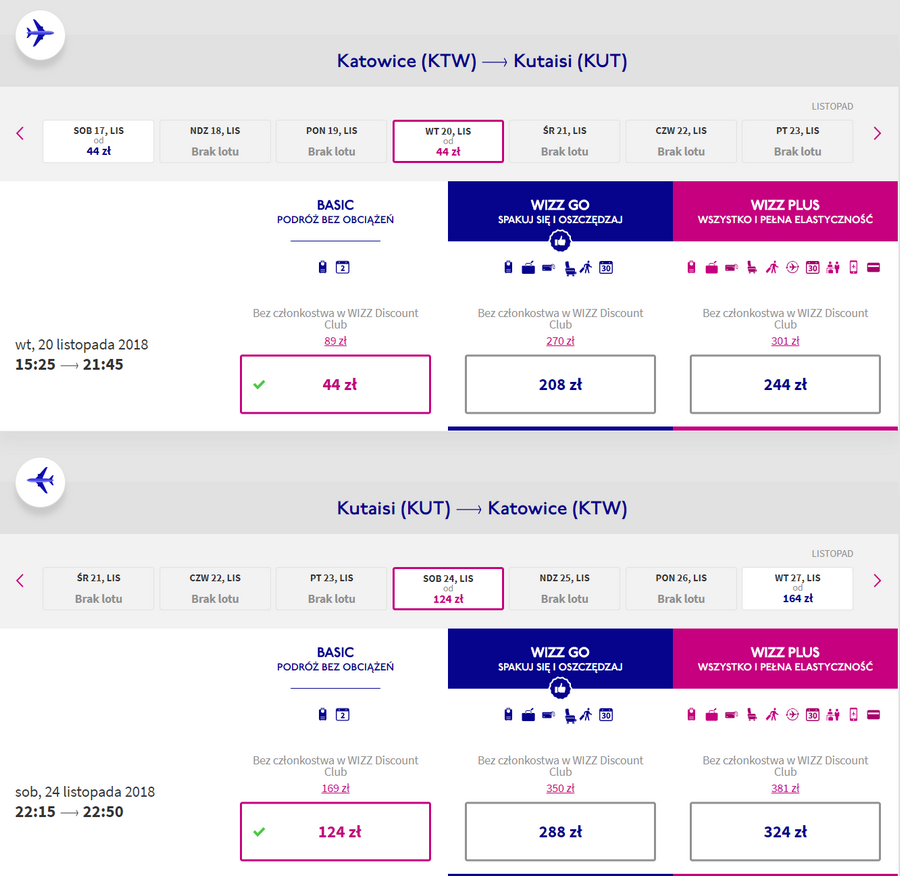900x876 pixels.
Task: Show earlier outbound dates with left arrow
Action: point(20,134)
